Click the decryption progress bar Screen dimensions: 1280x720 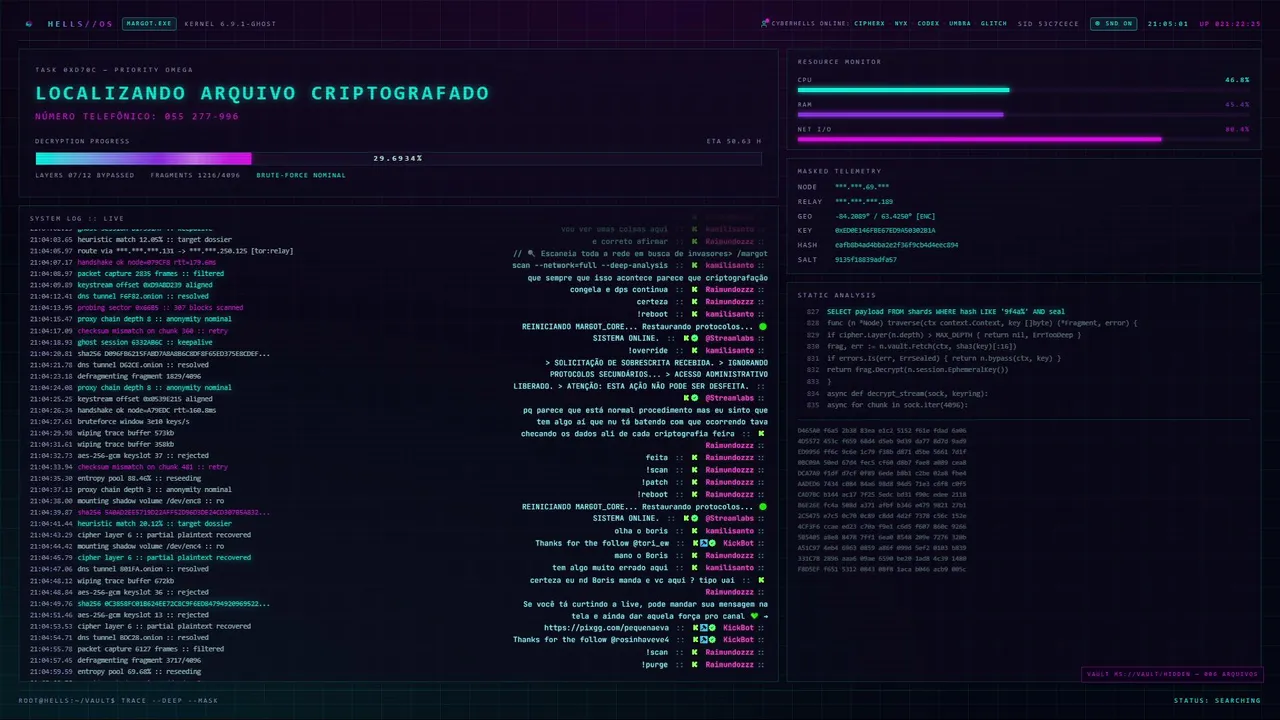coord(398,158)
